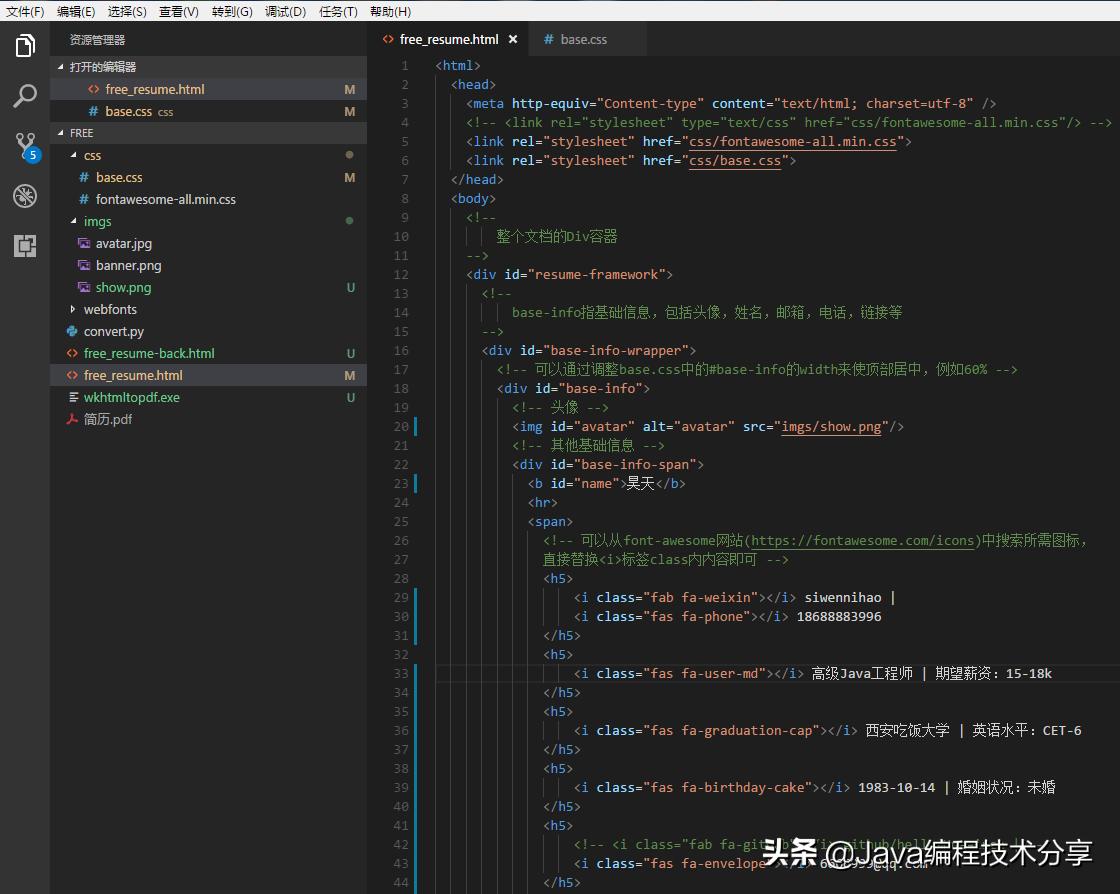1120x894 pixels.
Task: Expand the webfonts folder
Action: click(109, 310)
